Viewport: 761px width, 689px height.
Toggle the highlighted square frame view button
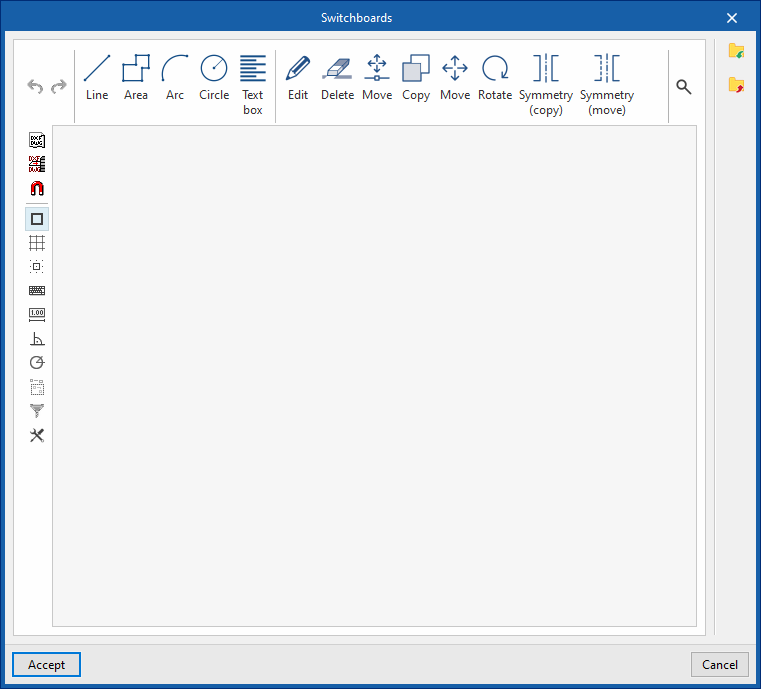coord(37,219)
